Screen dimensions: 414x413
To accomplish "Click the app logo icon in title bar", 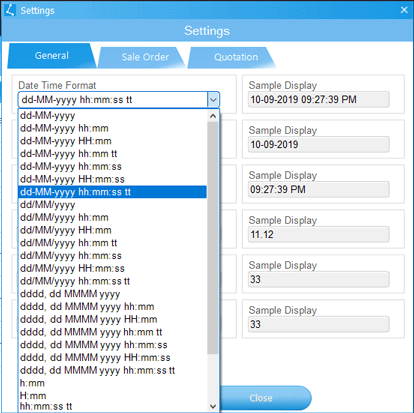I will coord(10,10).
